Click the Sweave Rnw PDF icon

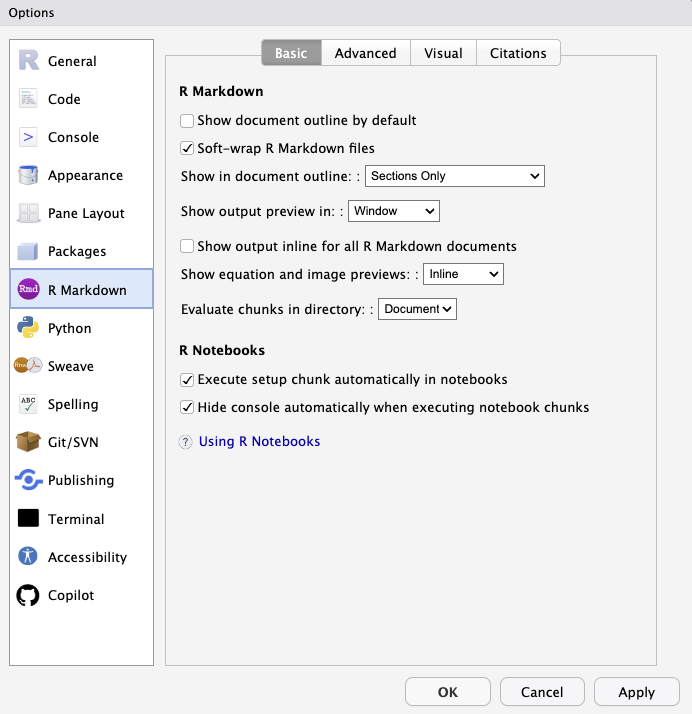(28, 365)
